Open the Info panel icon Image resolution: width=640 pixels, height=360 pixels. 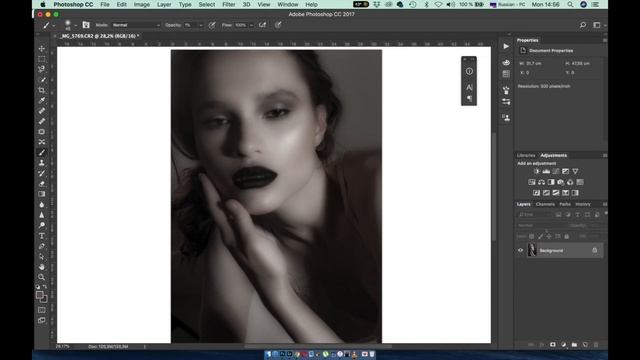click(x=469, y=71)
